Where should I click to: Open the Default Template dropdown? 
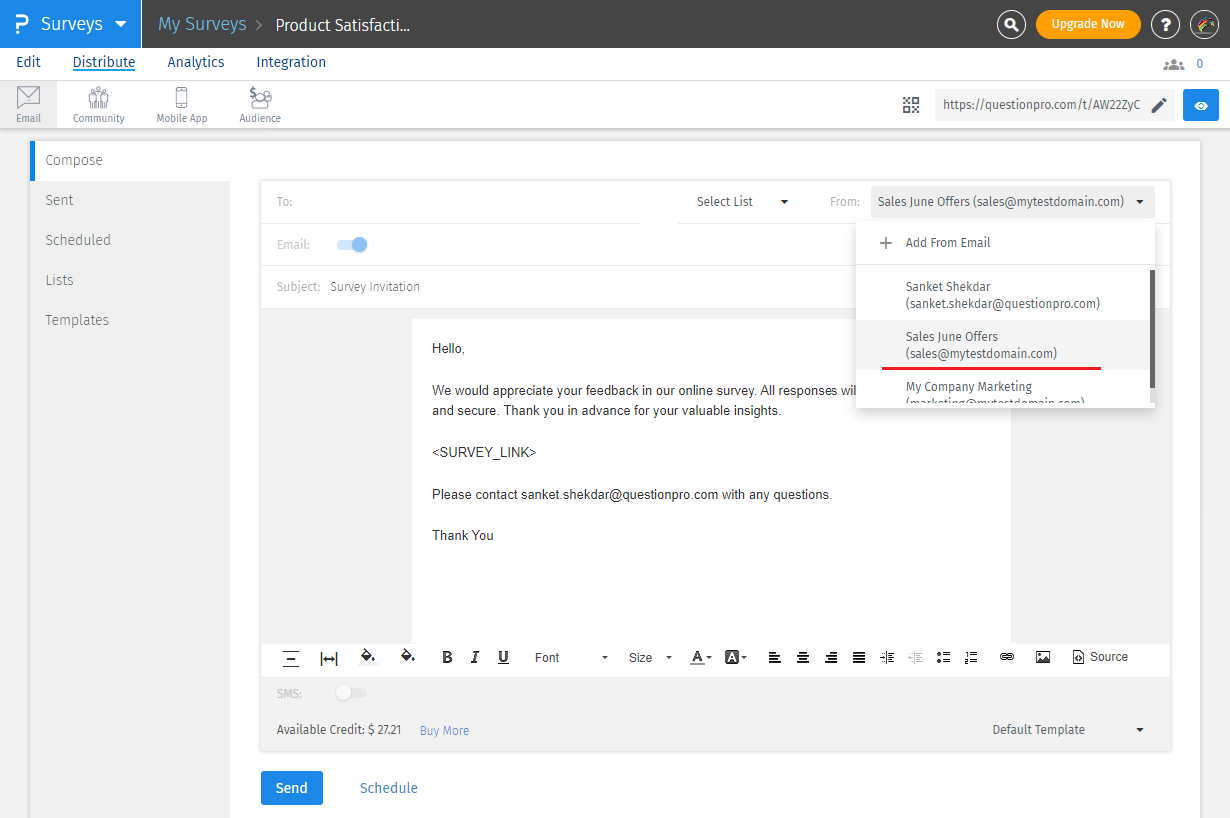pyautogui.click(x=1067, y=730)
